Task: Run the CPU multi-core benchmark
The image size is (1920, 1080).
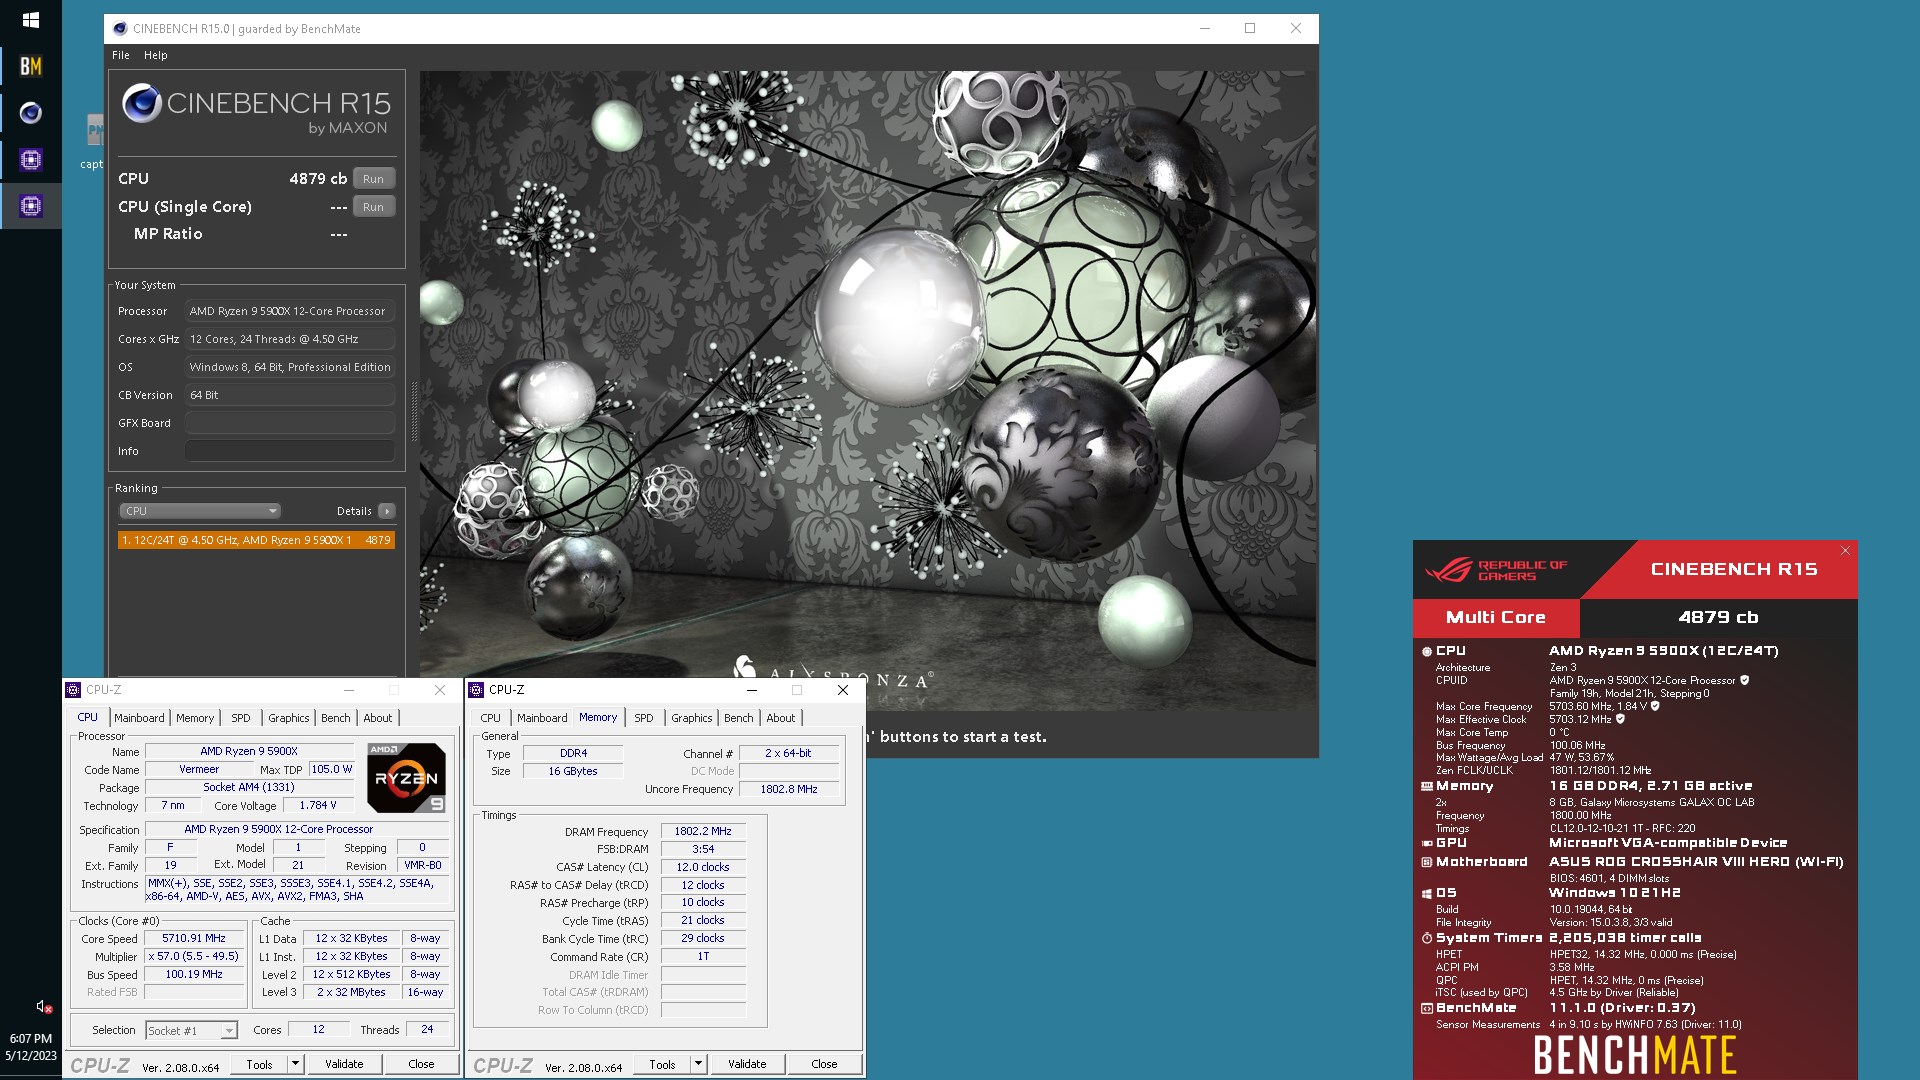Action: click(x=374, y=179)
